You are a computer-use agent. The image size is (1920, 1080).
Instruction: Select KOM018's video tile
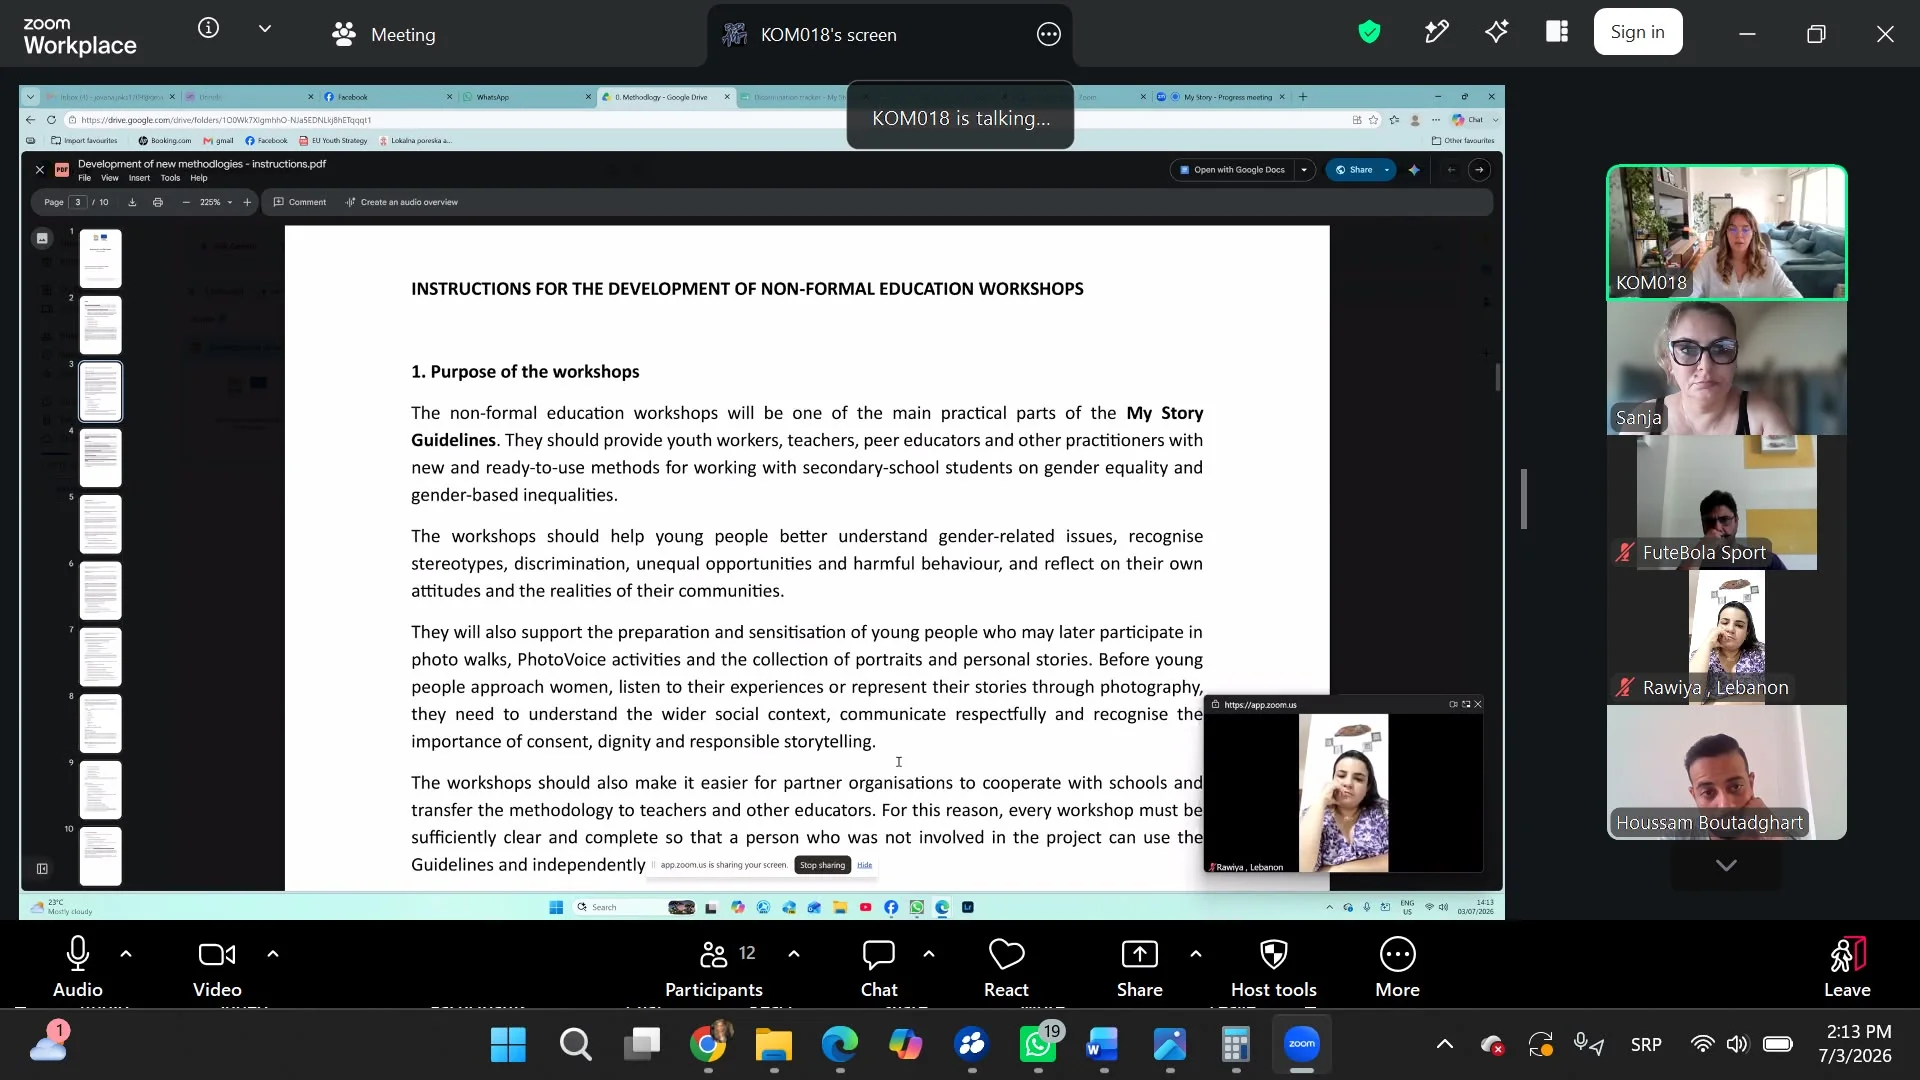pos(1727,232)
